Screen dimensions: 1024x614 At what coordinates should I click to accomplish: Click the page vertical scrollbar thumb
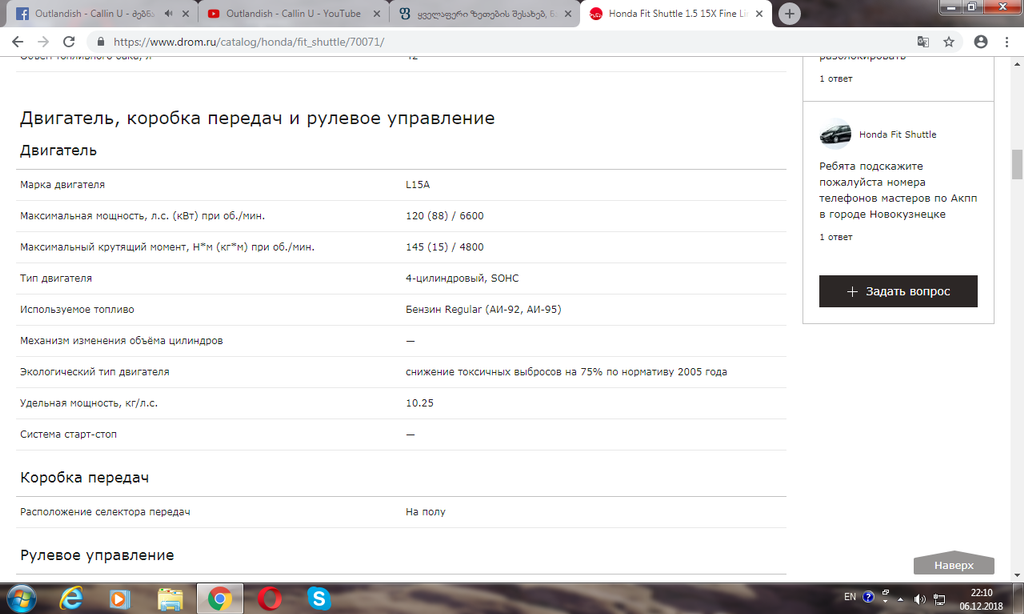(1017, 164)
